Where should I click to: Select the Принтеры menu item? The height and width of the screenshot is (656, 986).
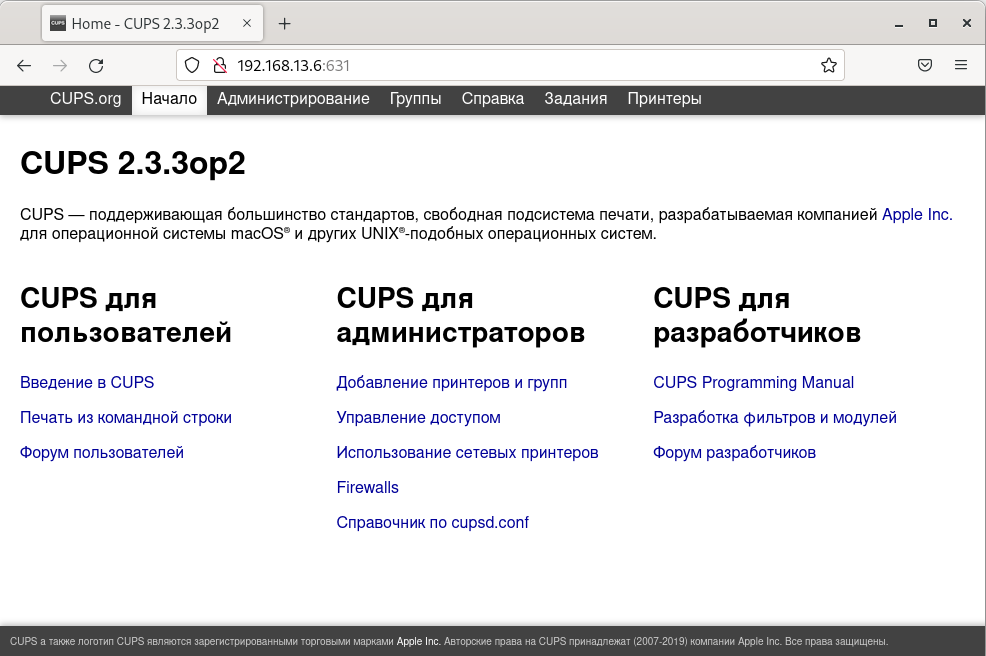click(664, 98)
